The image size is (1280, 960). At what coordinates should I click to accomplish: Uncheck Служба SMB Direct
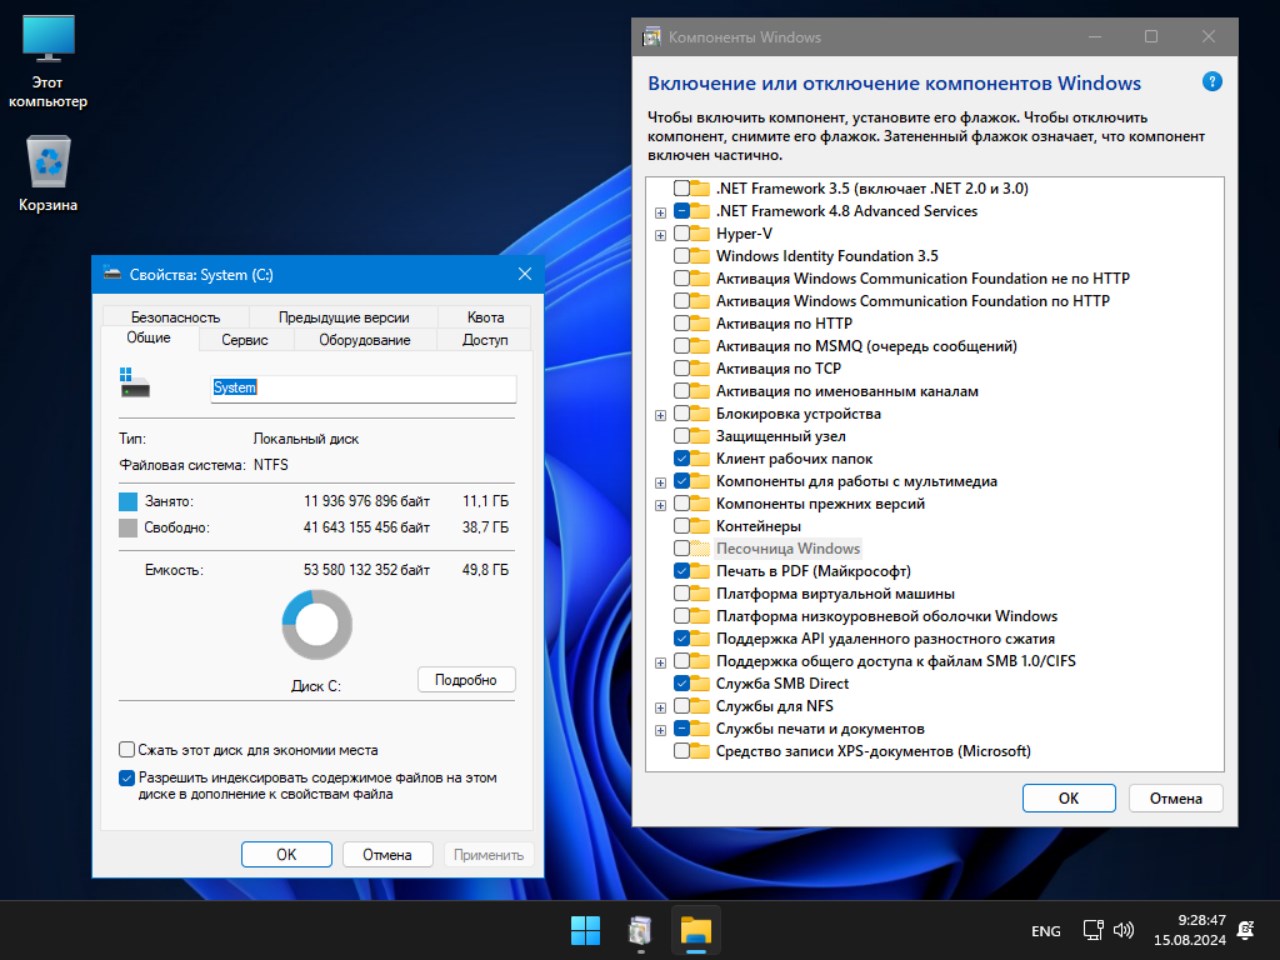coord(681,683)
